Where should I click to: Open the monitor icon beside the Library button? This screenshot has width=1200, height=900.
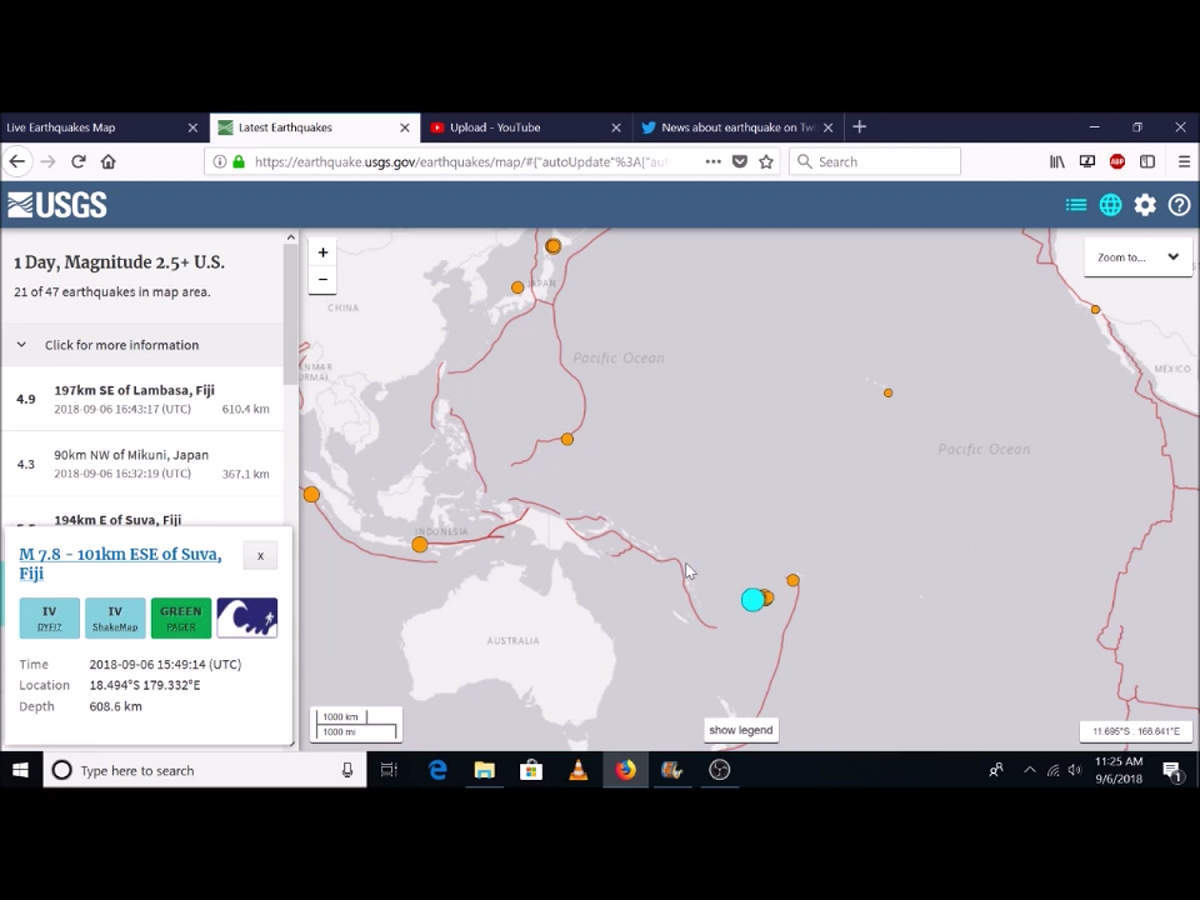[x=1088, y=161]
